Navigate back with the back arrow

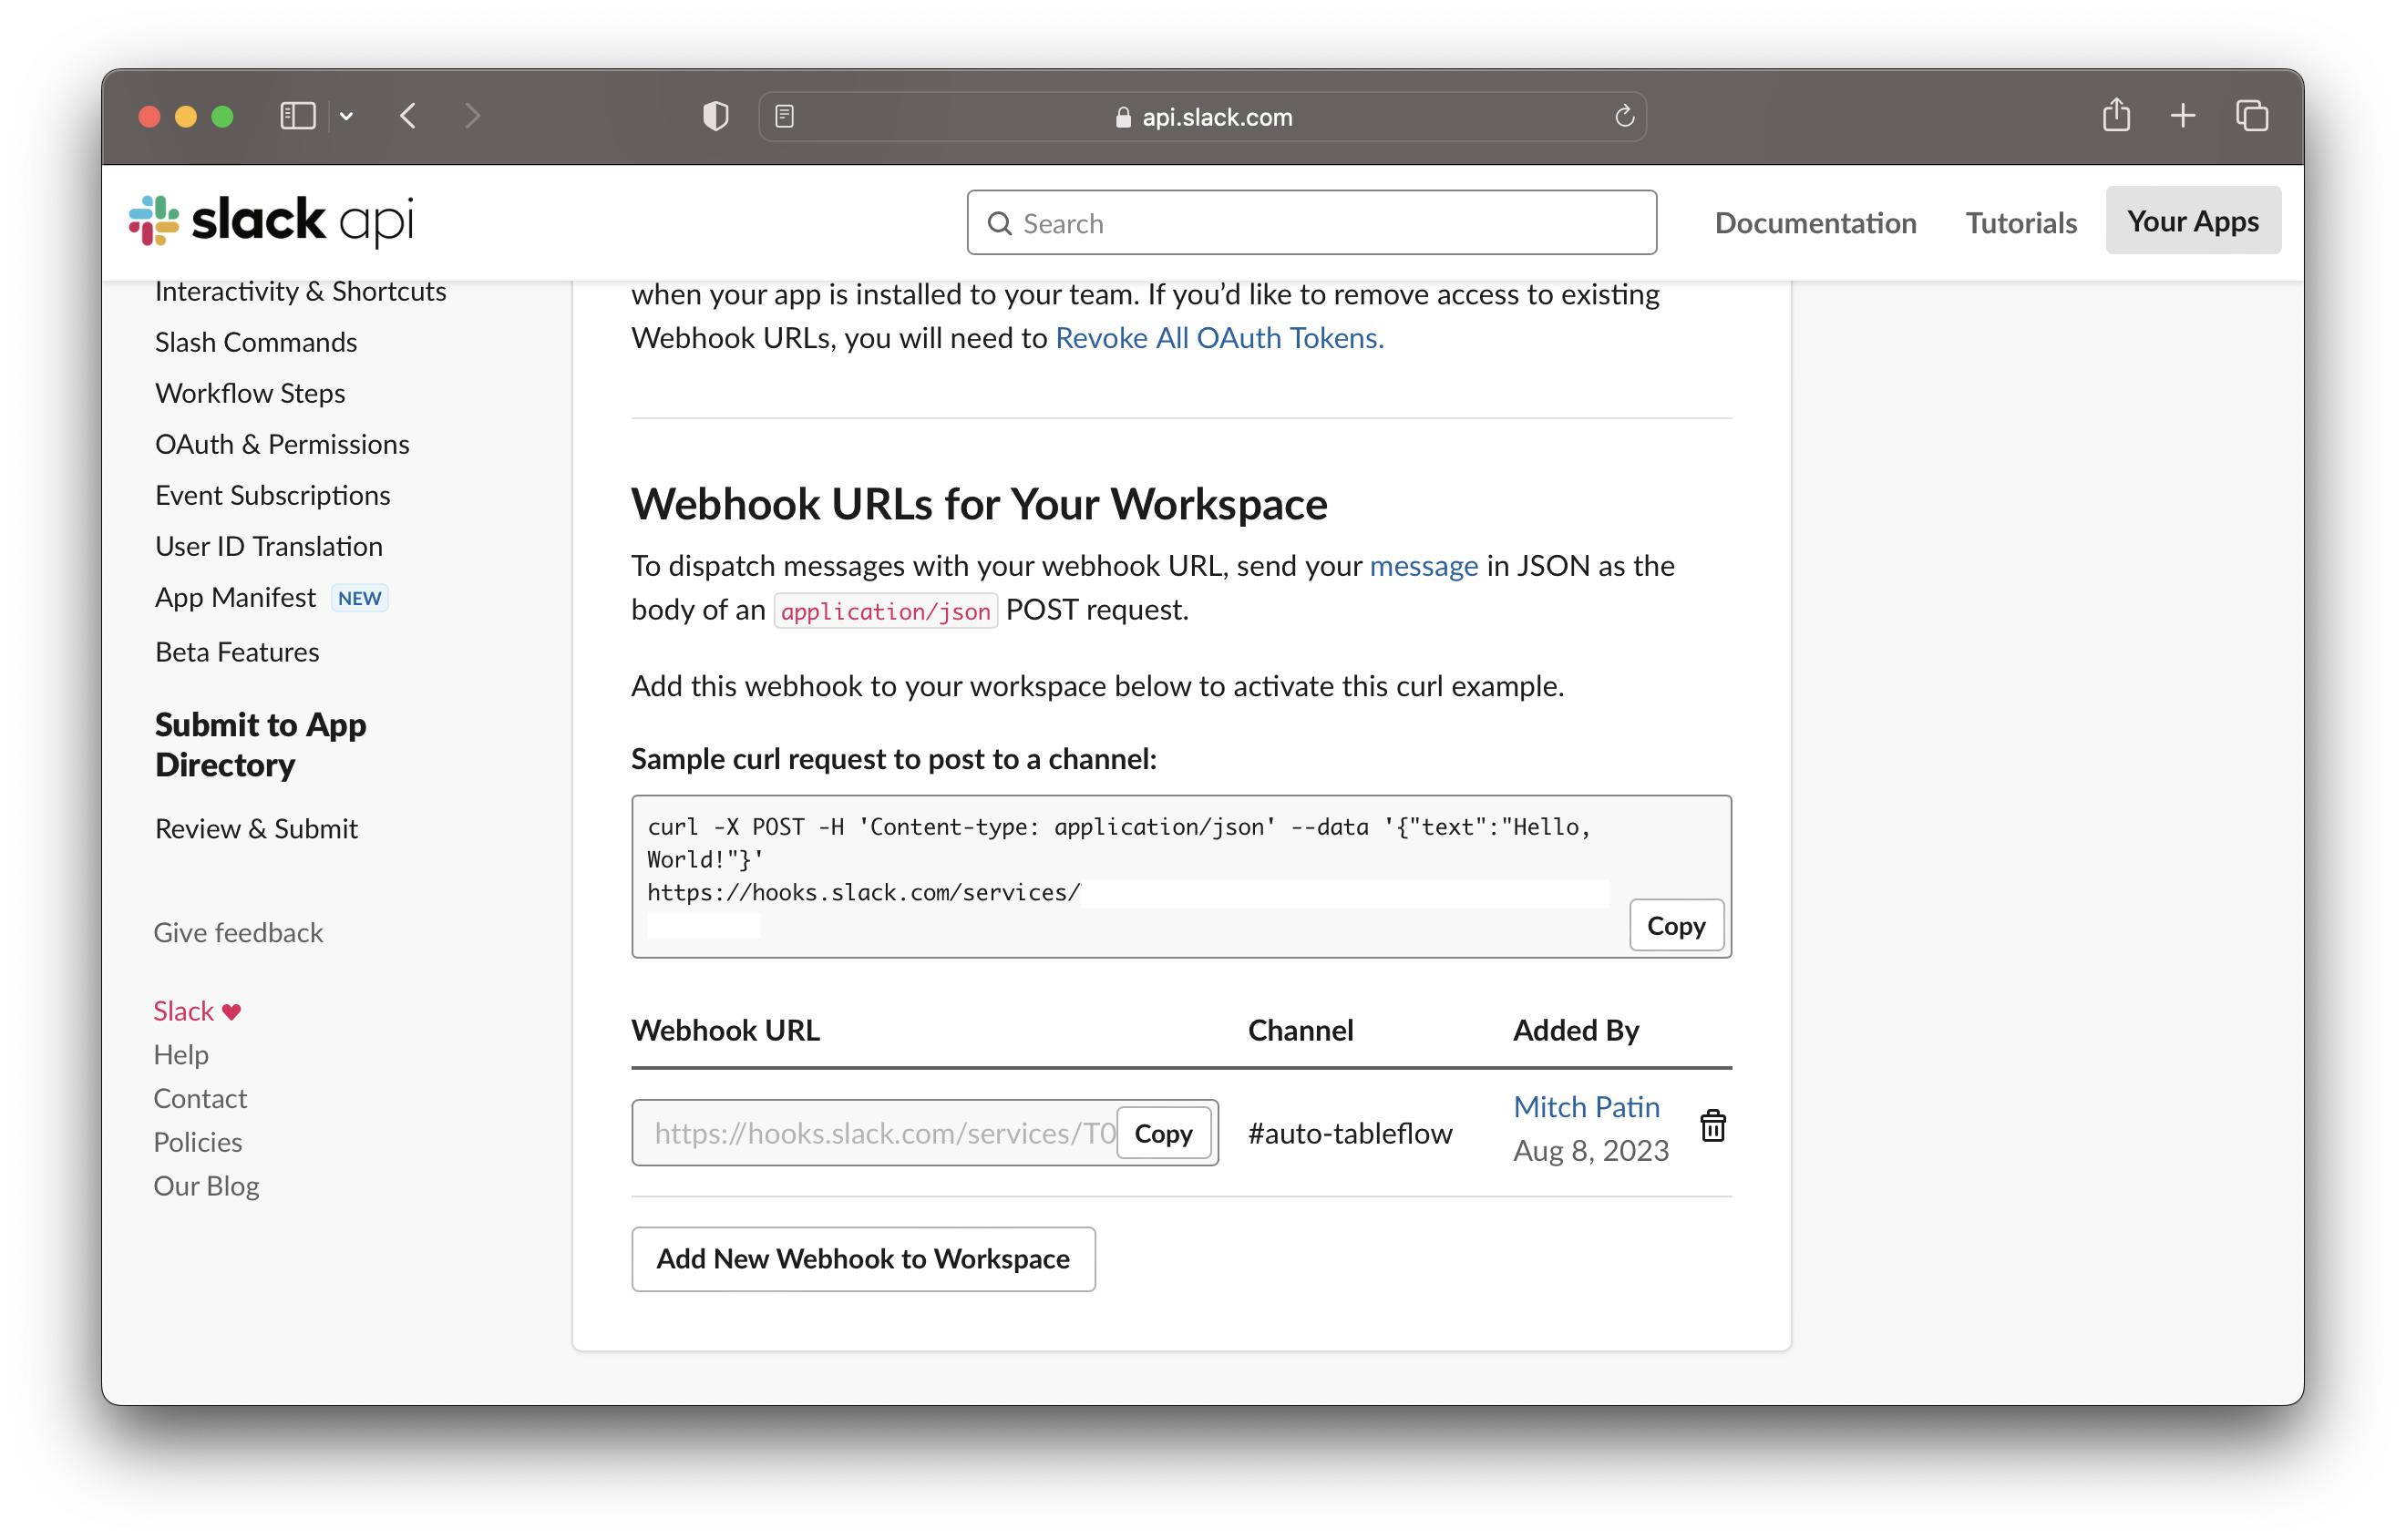(x=408, y=116)
